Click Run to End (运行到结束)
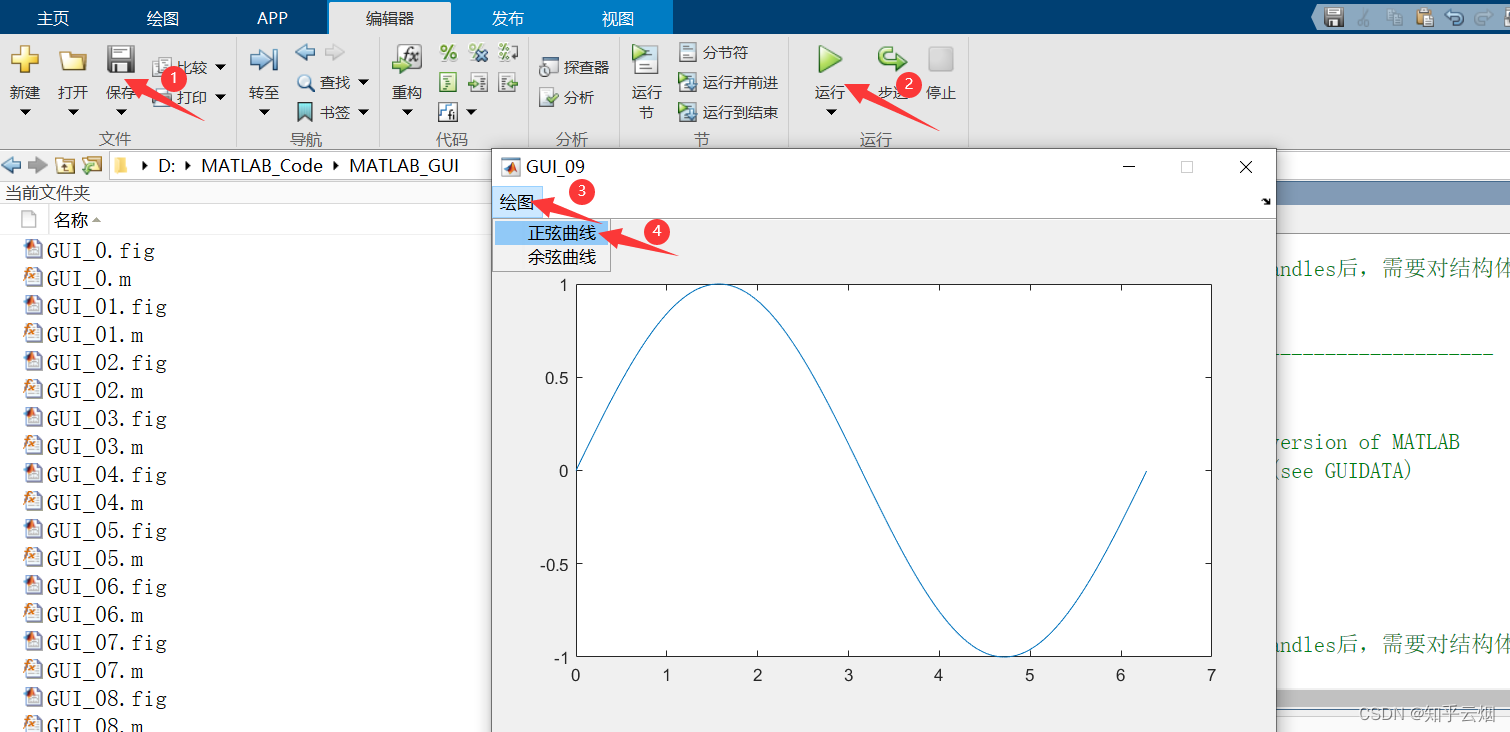The image size is (1510, 732). [x=728, y=112]
